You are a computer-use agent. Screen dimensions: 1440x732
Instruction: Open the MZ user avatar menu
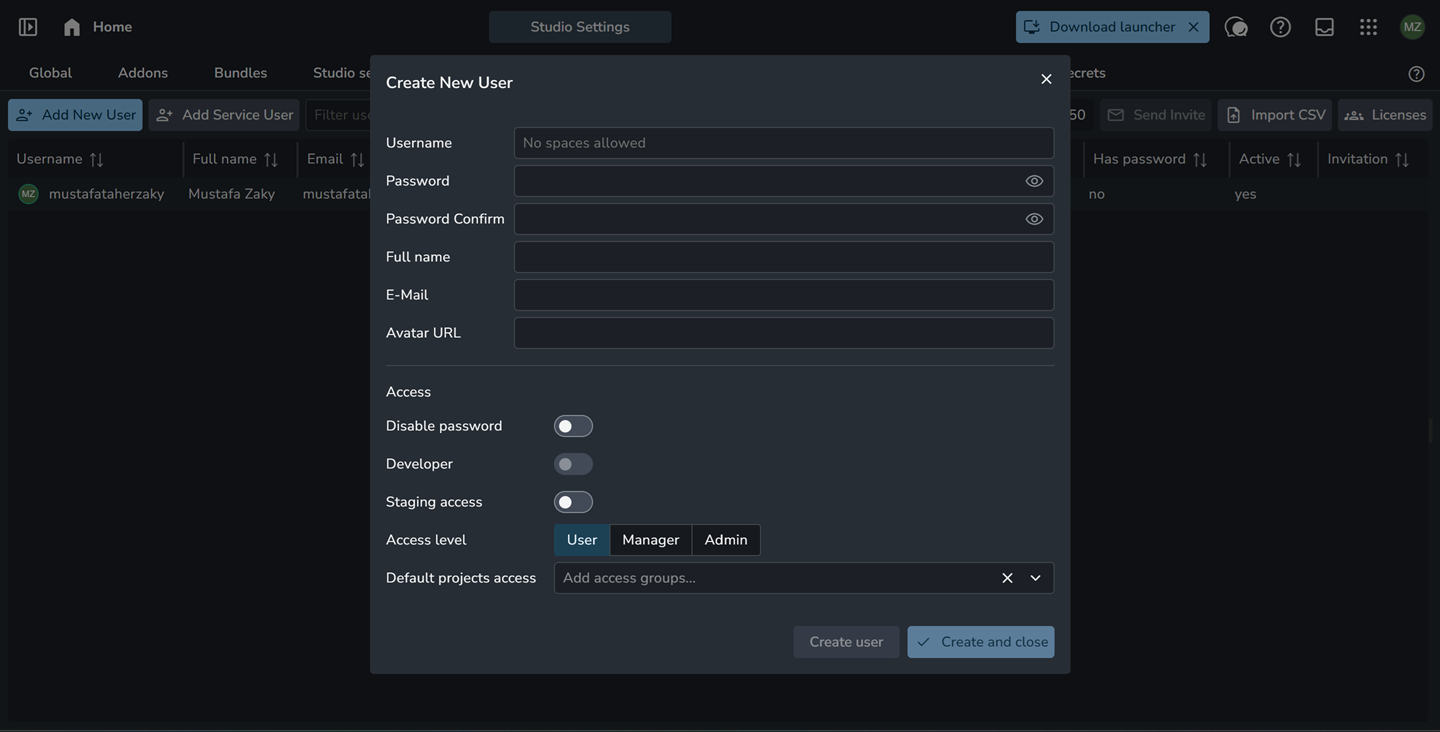point(1412,27)
